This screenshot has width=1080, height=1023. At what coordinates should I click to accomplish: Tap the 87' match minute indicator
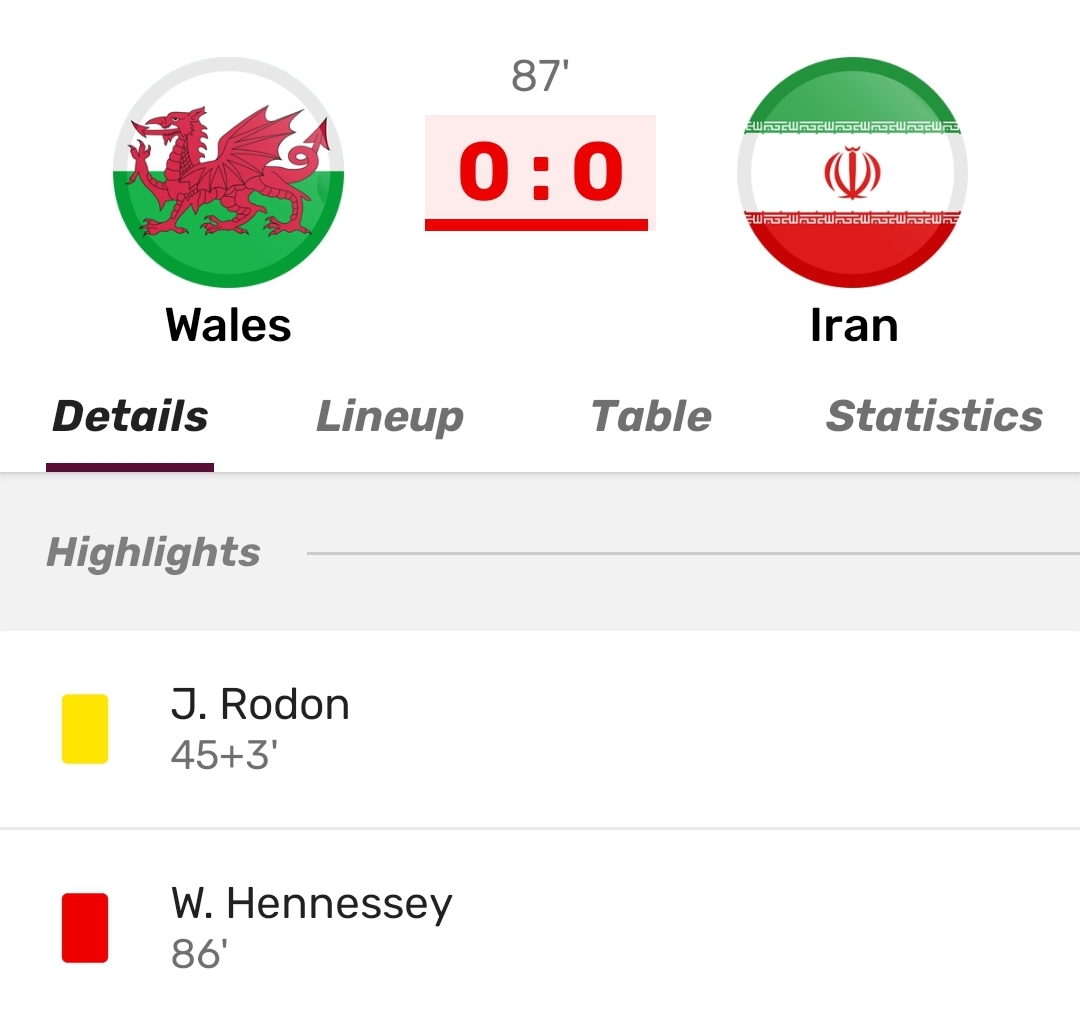(540, 77)
